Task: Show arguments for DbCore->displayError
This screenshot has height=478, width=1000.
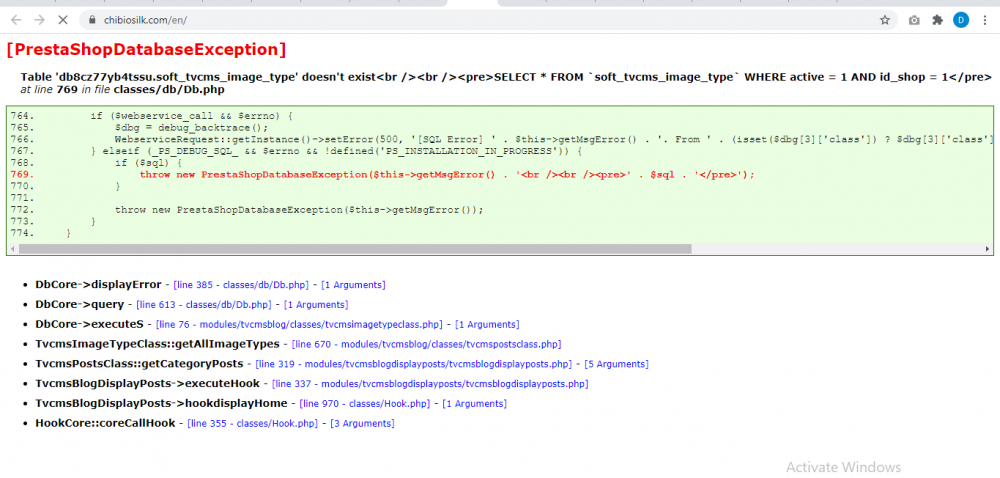Action: [x=353, y=285]
